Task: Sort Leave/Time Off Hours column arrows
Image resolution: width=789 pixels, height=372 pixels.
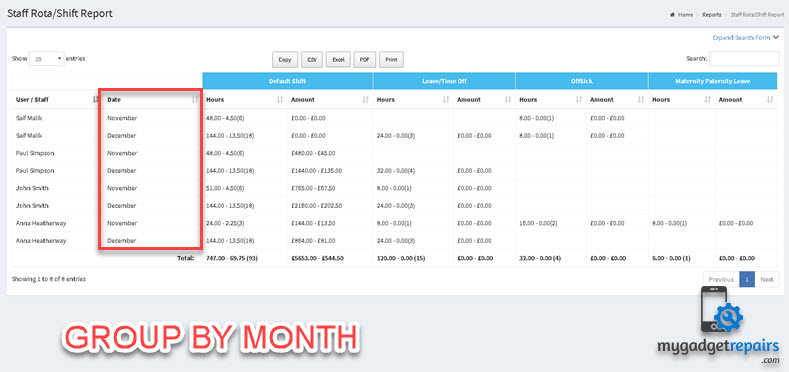Action: point(446,100)
